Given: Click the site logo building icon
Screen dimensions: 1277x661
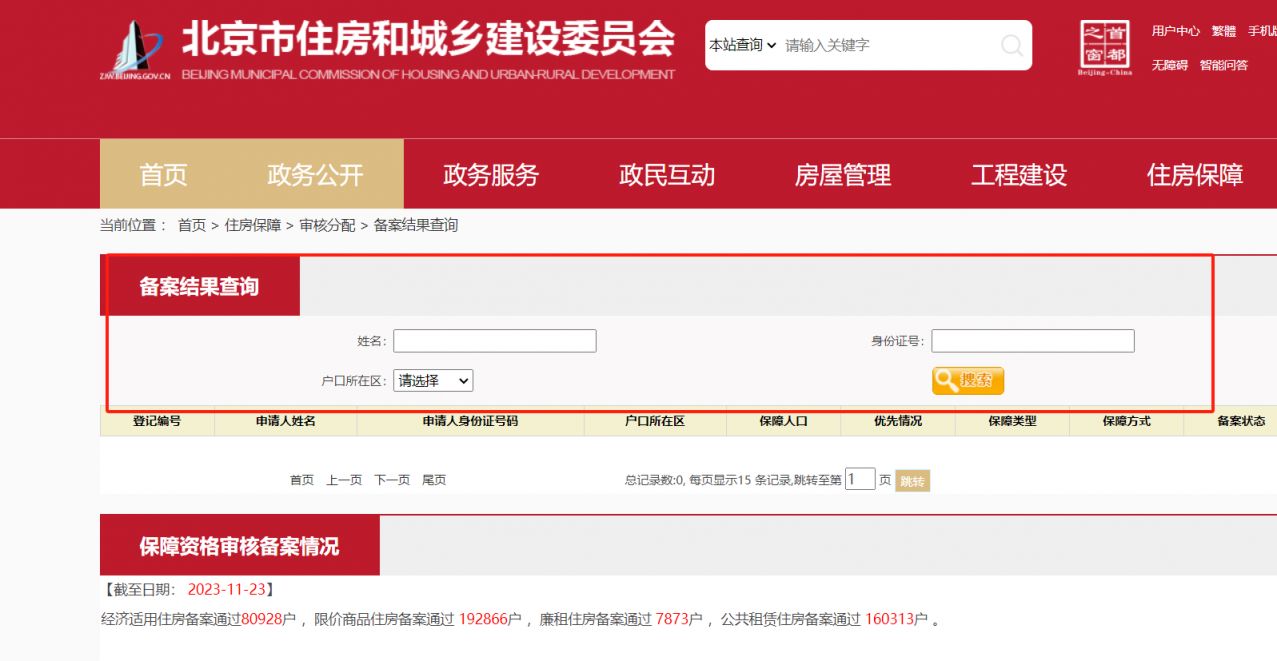Looking at the screenshot, I should pyautogui.click(x=135, y=50).
